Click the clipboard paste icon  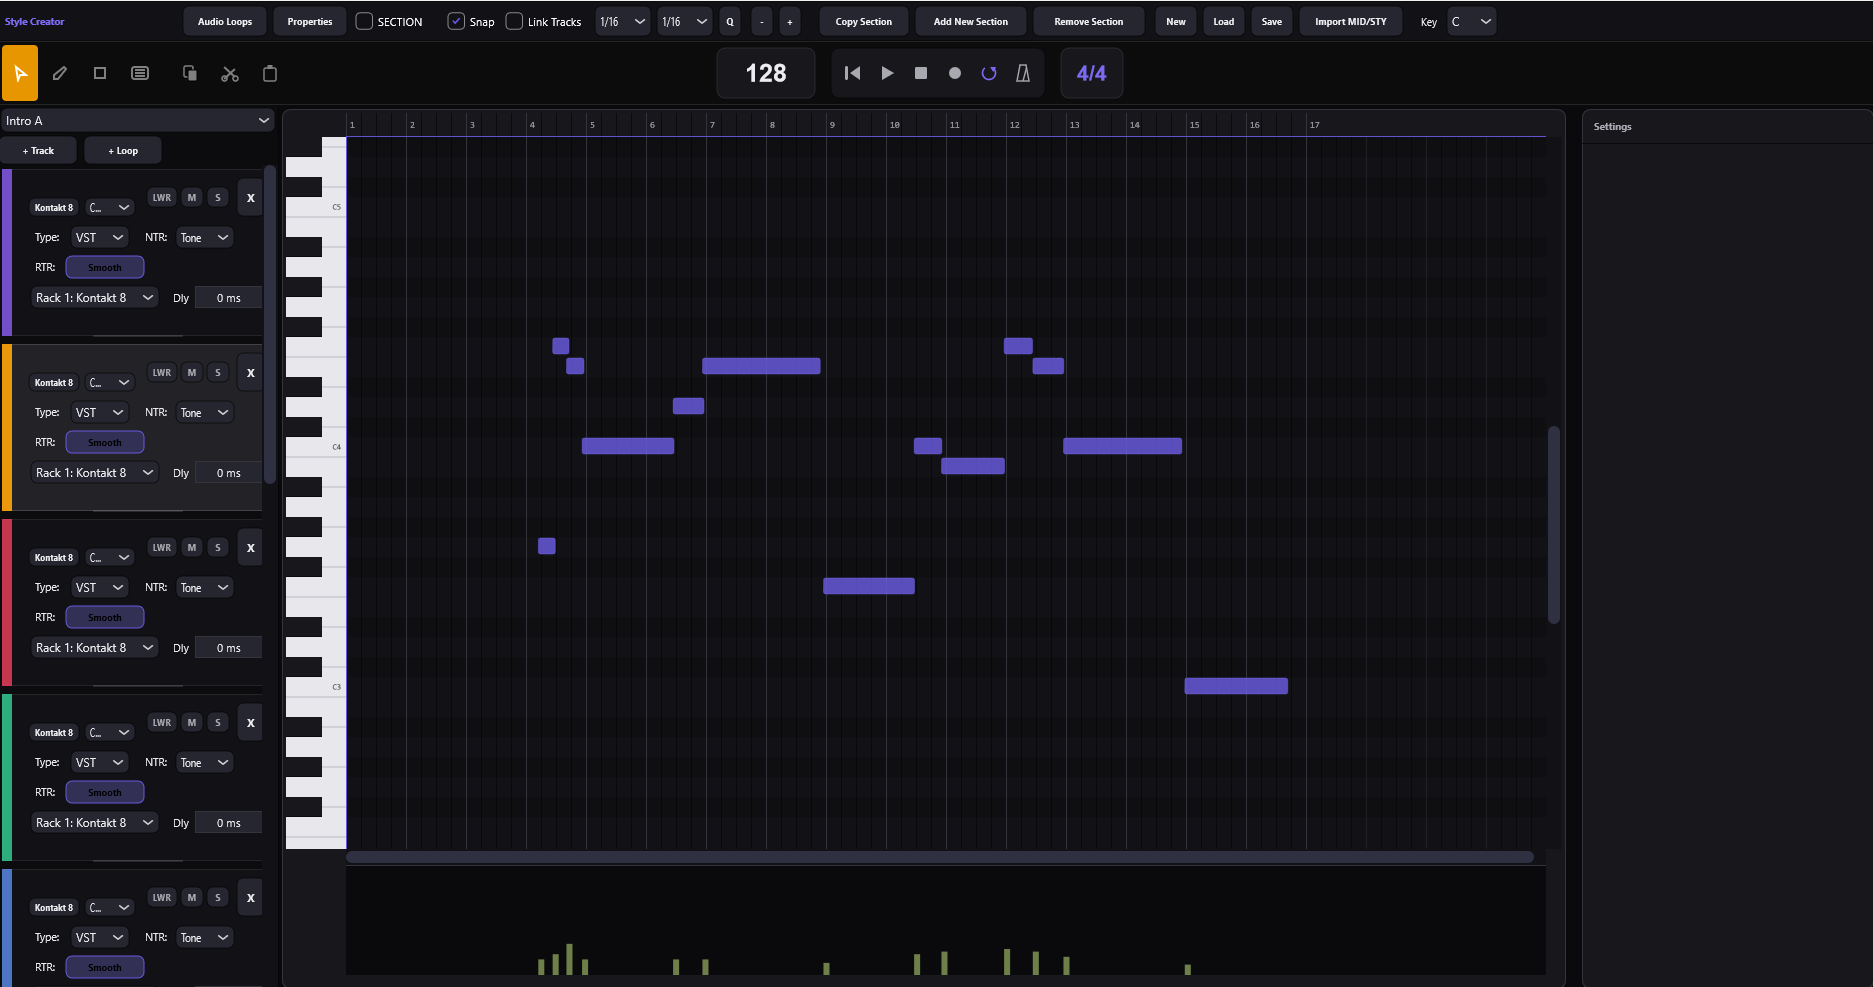point(269,73)
